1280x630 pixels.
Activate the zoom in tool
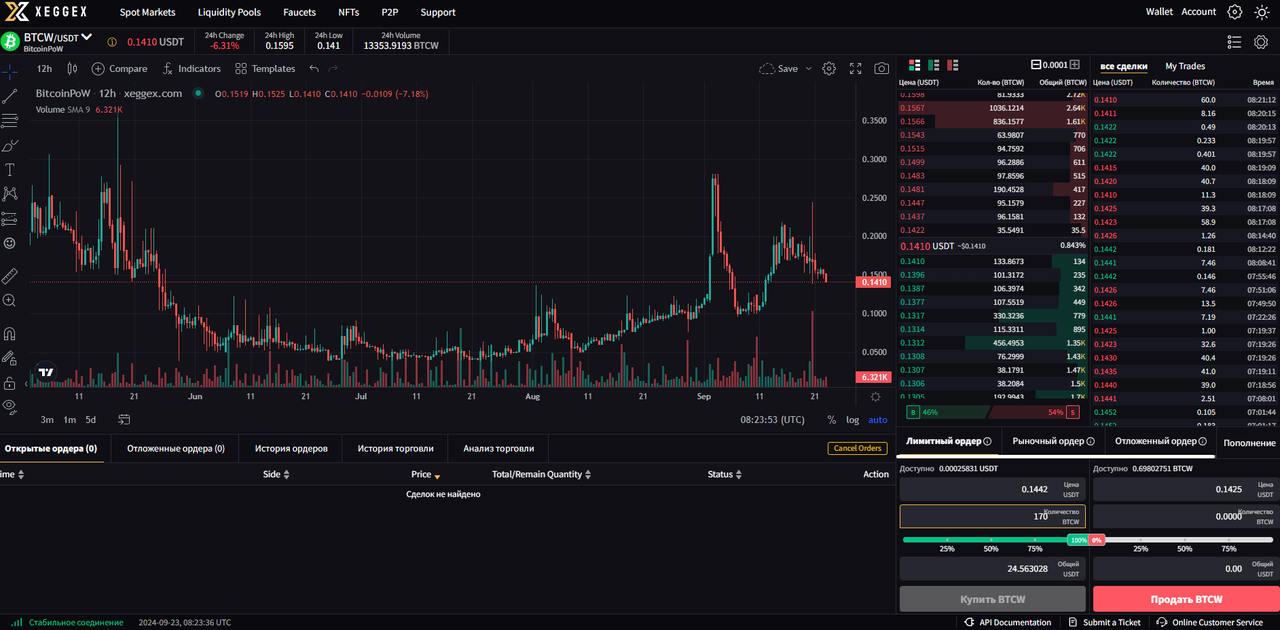click(x=10, y=300)
